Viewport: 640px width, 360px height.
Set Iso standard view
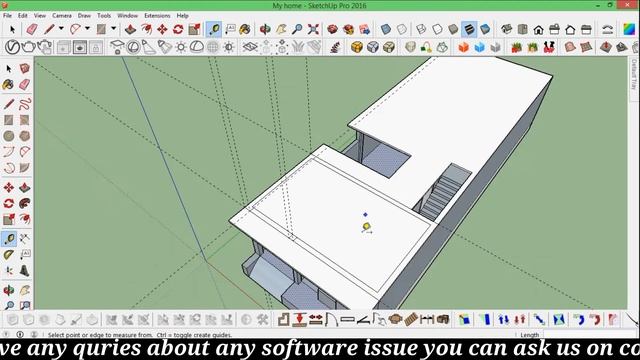point(507,29)
